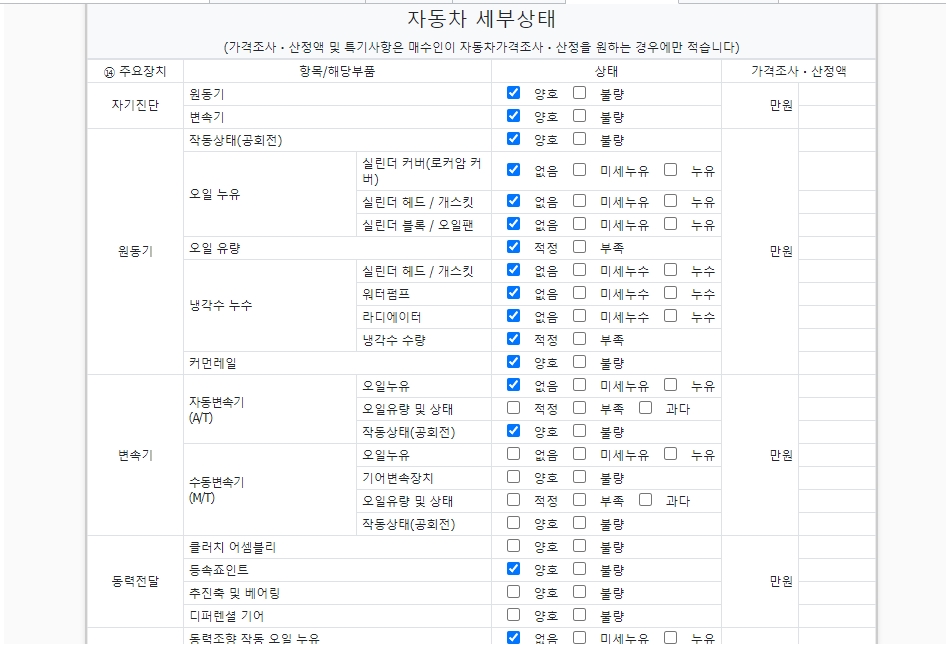
Task: Check 양호 for 기어변속장치
Action: (x=513, y=477)
